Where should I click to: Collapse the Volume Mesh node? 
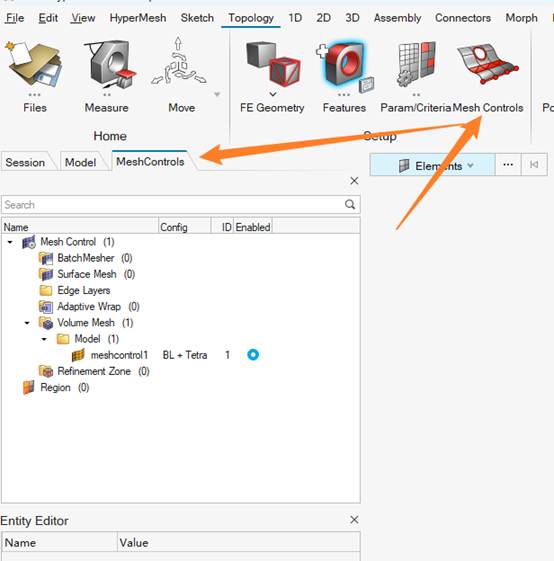point(27,323)
